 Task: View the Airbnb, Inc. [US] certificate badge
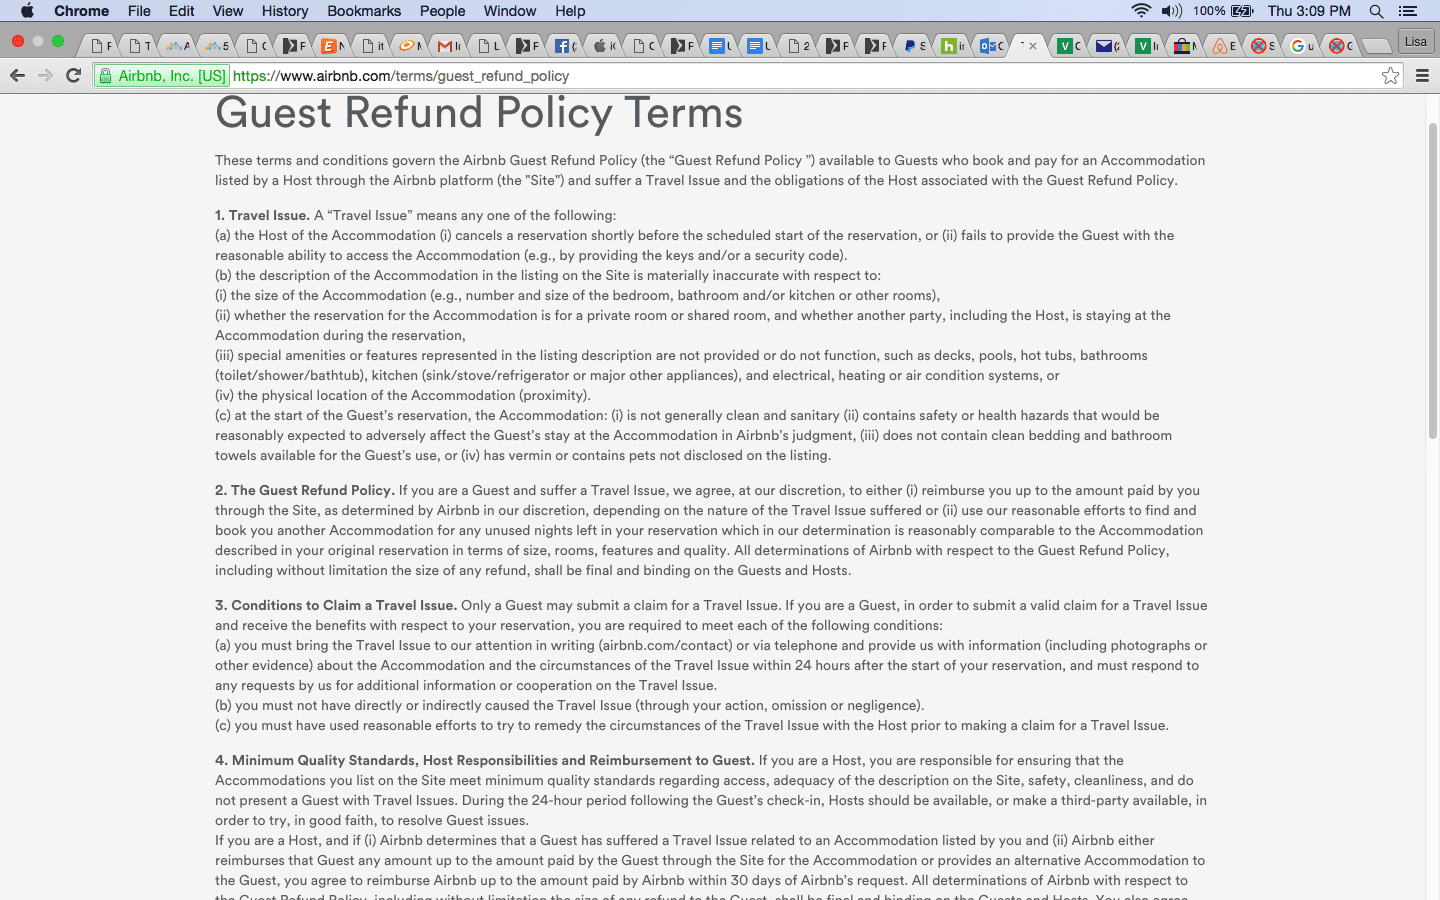[162, 76]
